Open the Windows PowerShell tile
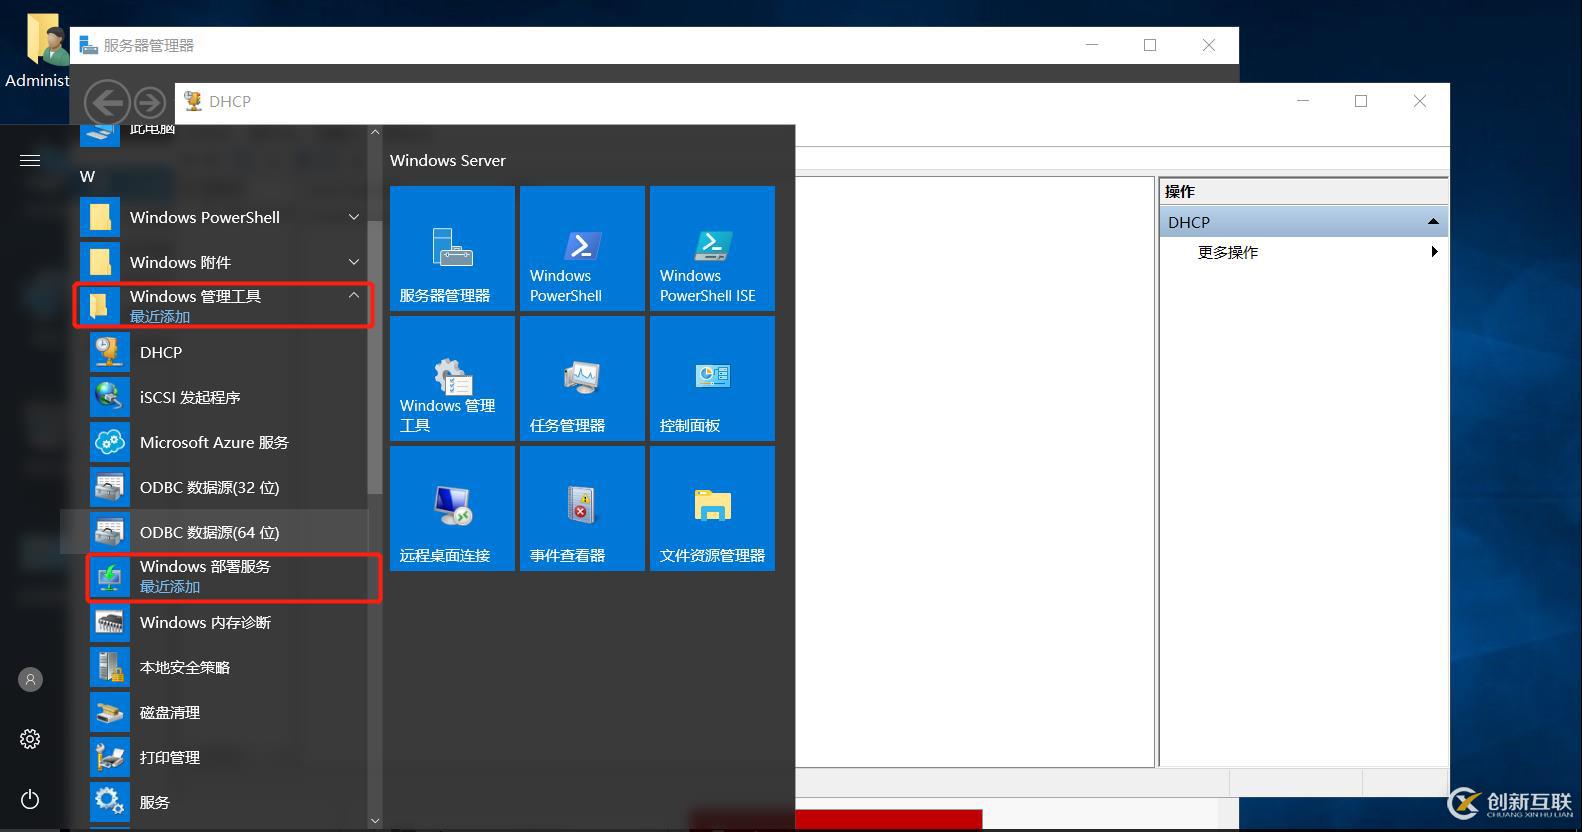The width and height of the screenshot is (1582, 832). (x=582, y=248)
